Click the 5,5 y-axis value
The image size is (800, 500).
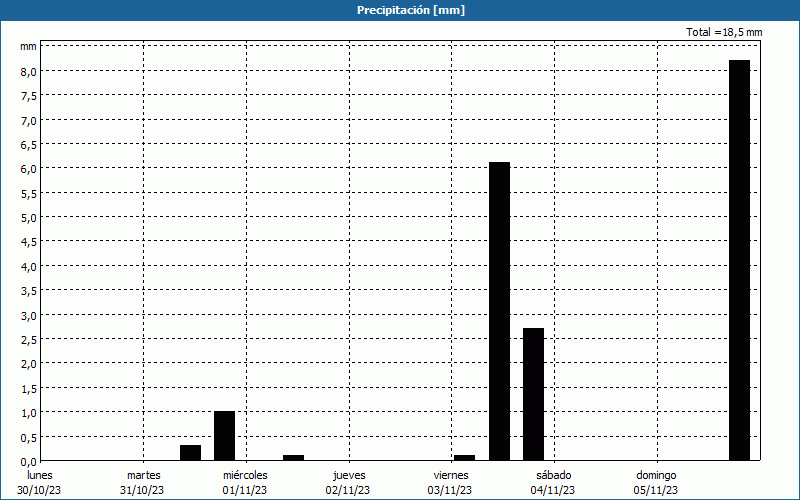[x=29, y=194]
